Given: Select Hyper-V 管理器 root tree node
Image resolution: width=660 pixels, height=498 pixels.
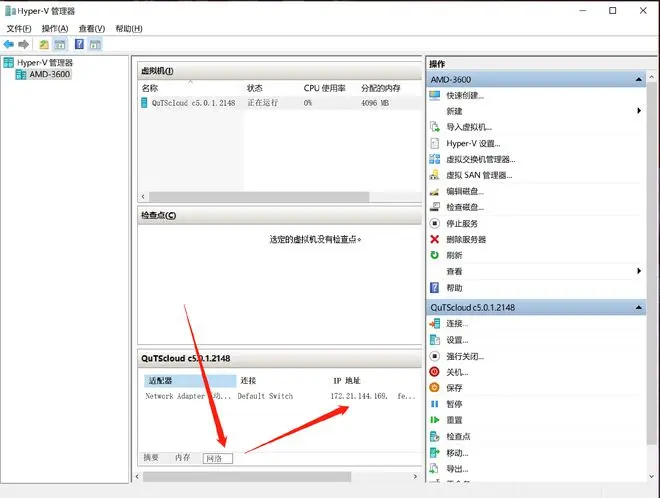Looking at the screenshot, I should 45,63.
